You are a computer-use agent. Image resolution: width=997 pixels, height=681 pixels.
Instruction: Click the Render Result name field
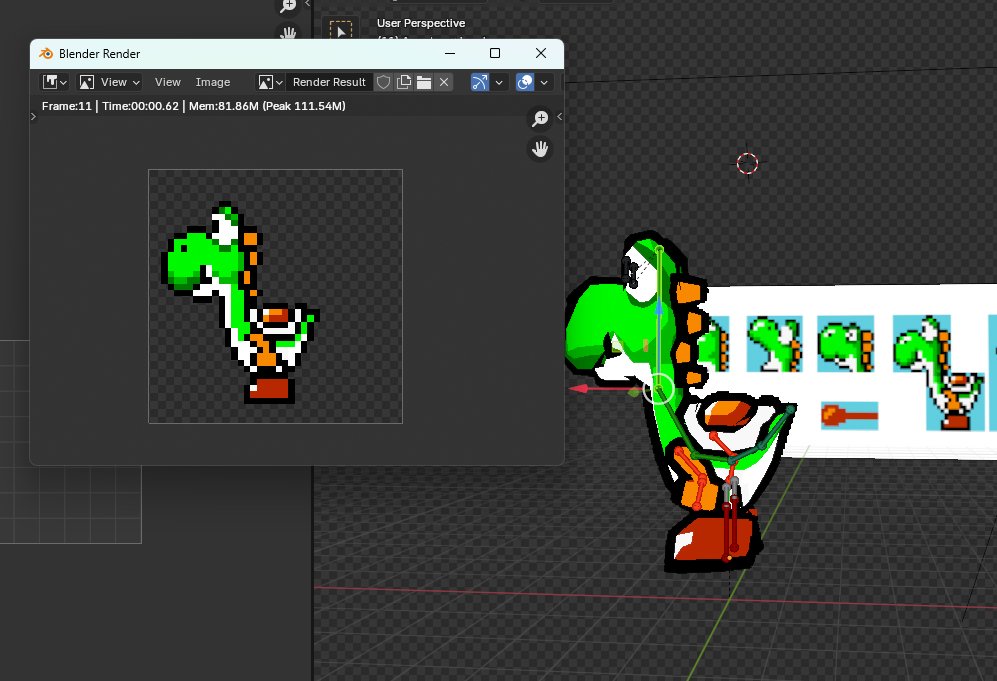pos(330,82)
